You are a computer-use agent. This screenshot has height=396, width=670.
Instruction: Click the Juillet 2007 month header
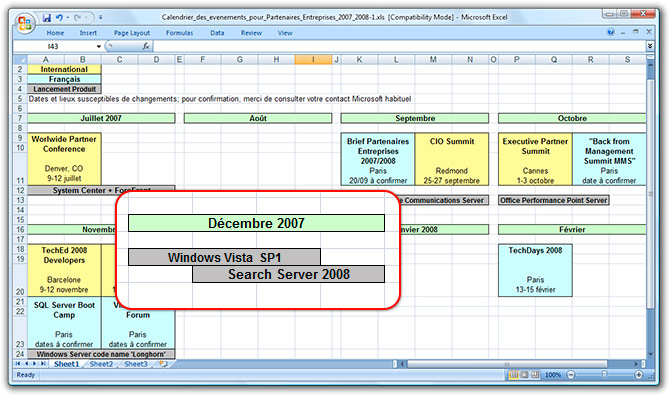(x=101, y=118)
